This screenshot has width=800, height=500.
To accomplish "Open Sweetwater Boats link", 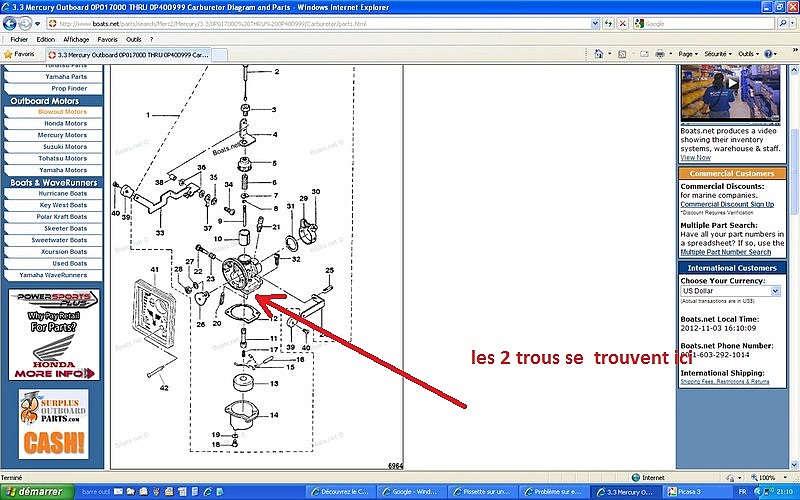I will tap(59, 240).
